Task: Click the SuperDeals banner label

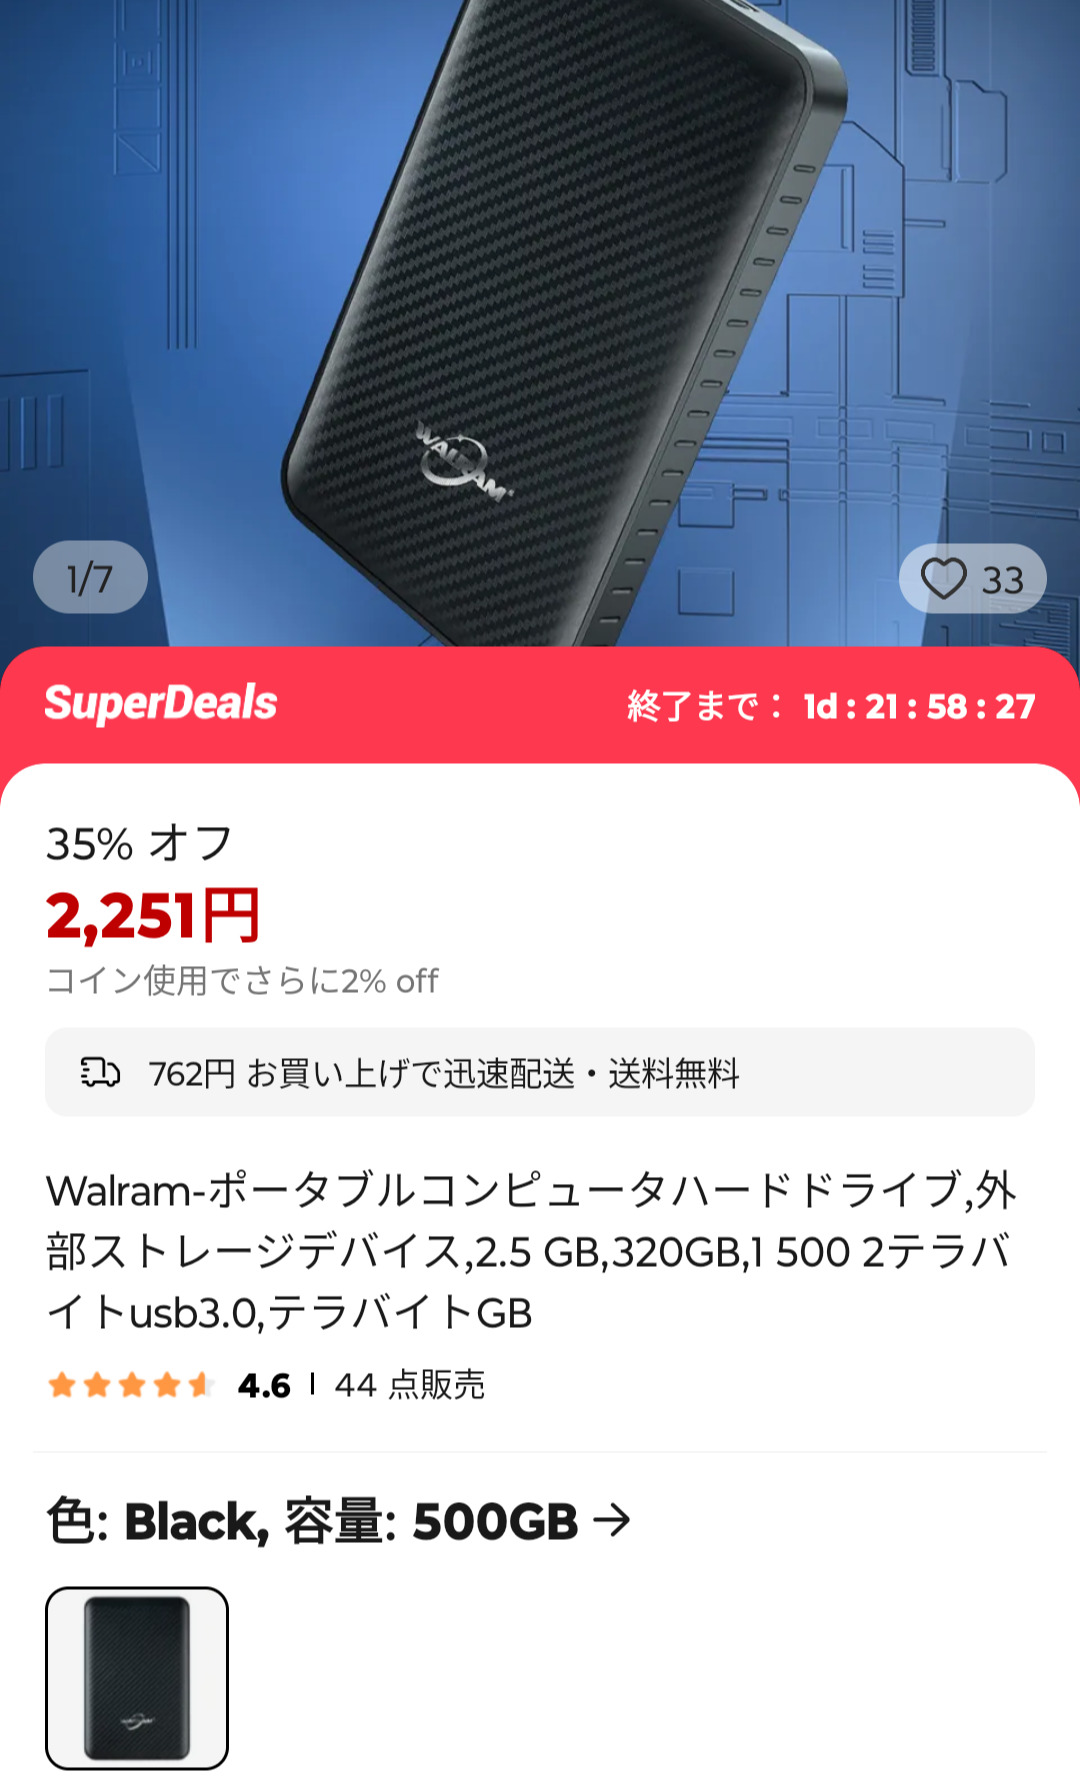Action: (x=161, y=703)
